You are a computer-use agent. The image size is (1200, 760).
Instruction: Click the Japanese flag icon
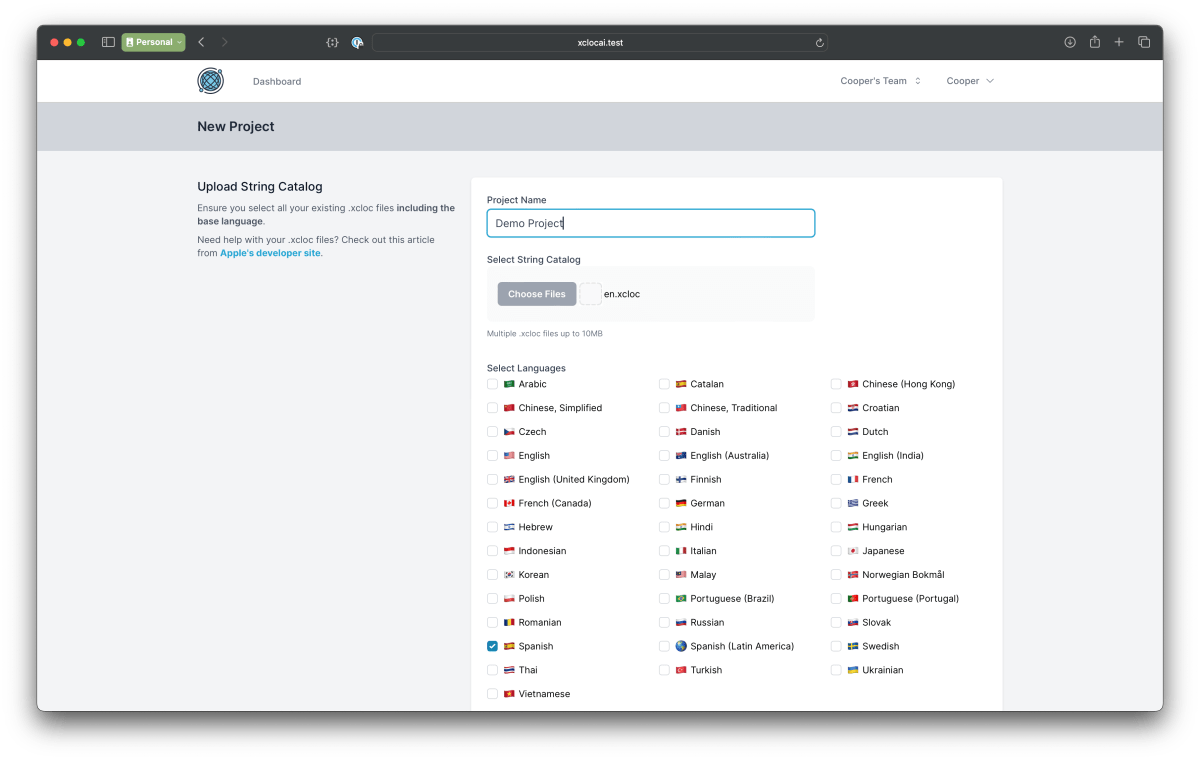(x=853, y=551)
